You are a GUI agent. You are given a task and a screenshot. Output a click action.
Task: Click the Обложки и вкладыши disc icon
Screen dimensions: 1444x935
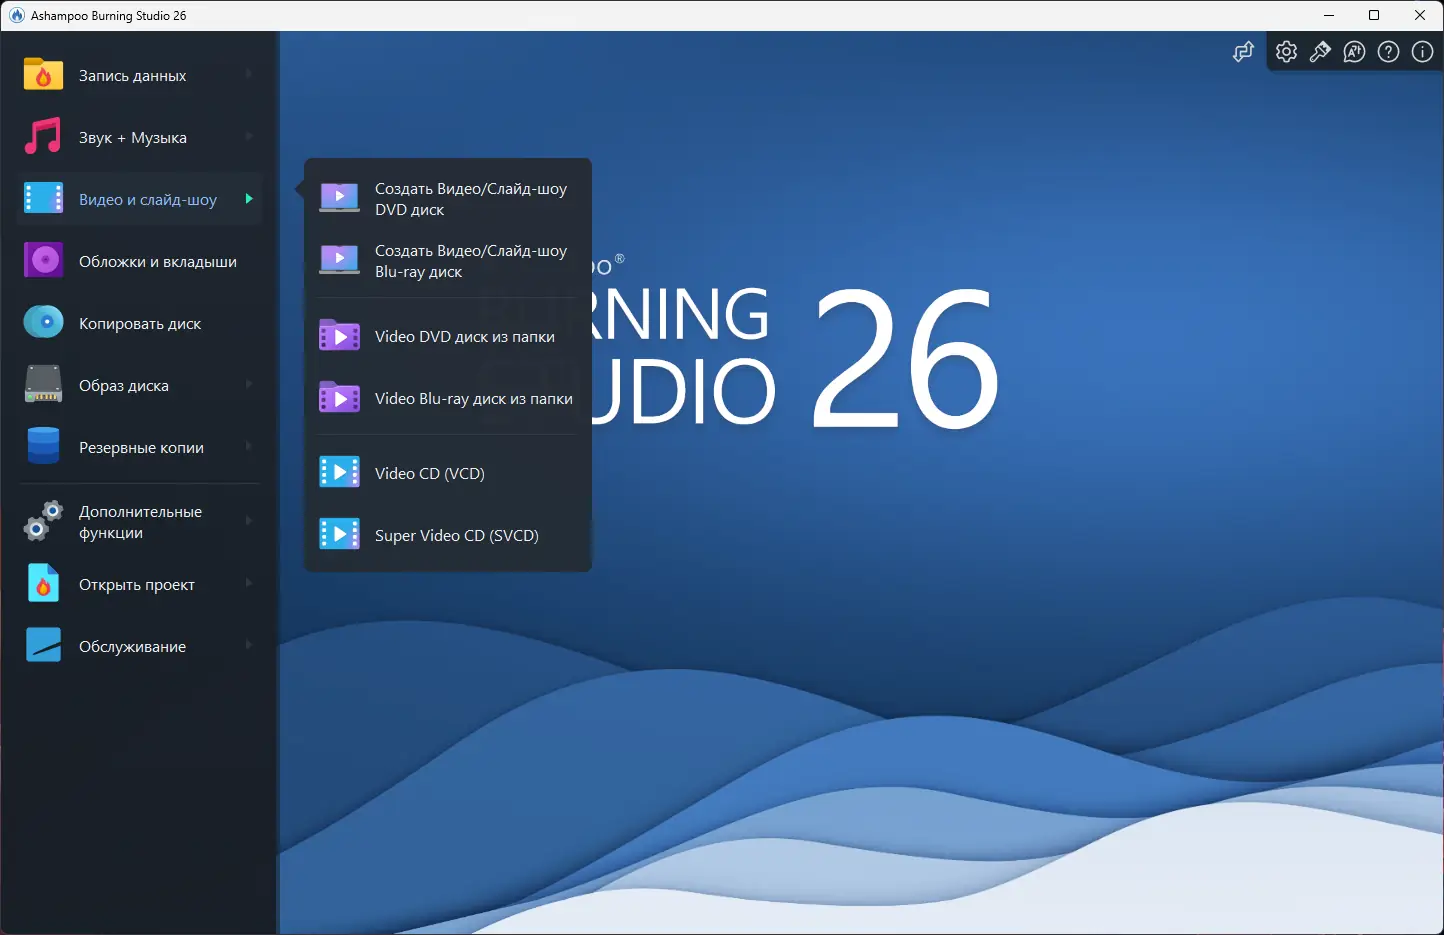(x=43, y=261)
